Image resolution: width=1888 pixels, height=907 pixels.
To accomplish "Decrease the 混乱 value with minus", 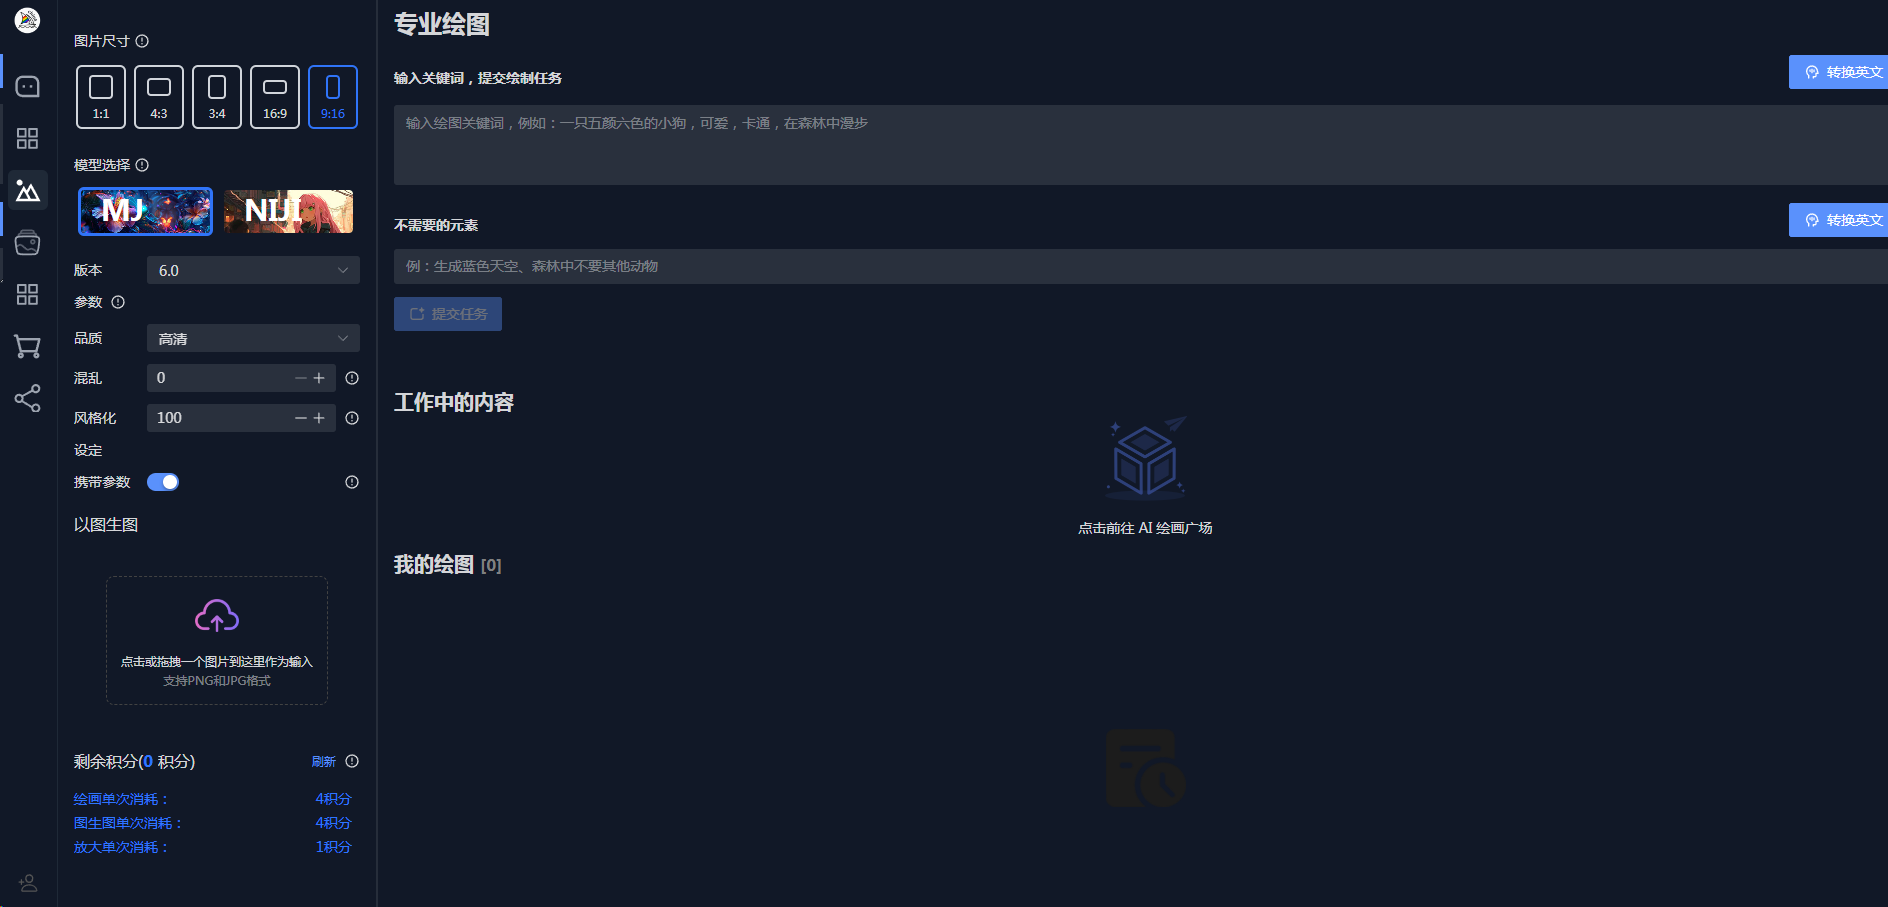I will tap(300, 378).
